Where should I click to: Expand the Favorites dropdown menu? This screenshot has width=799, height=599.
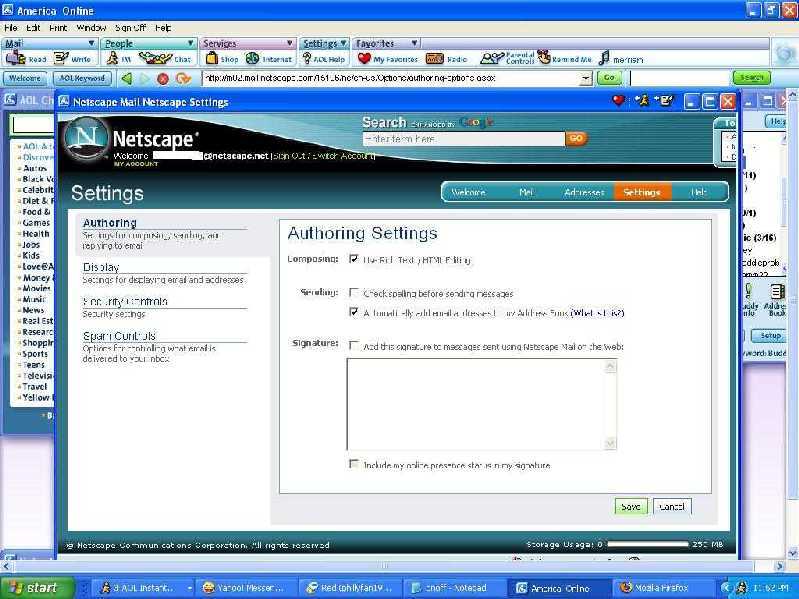(x=415, y=43)
